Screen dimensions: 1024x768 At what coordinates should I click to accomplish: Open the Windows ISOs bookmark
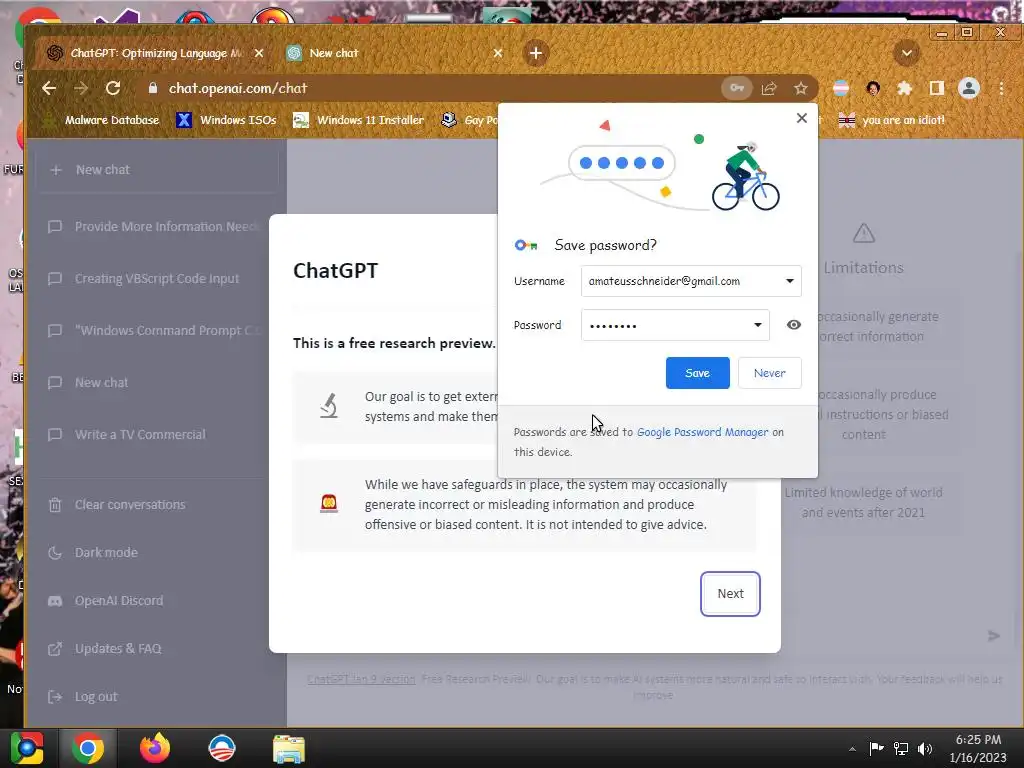(227, 120)
